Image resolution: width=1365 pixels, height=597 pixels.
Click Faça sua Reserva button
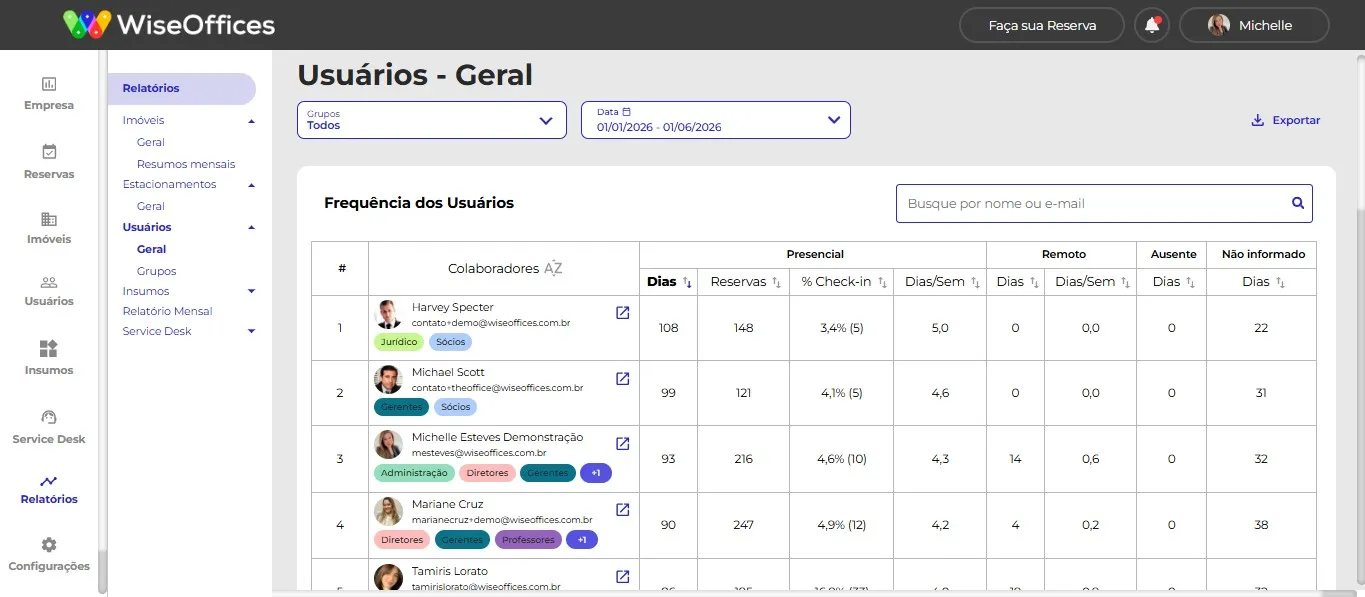tap(1042, 25)
